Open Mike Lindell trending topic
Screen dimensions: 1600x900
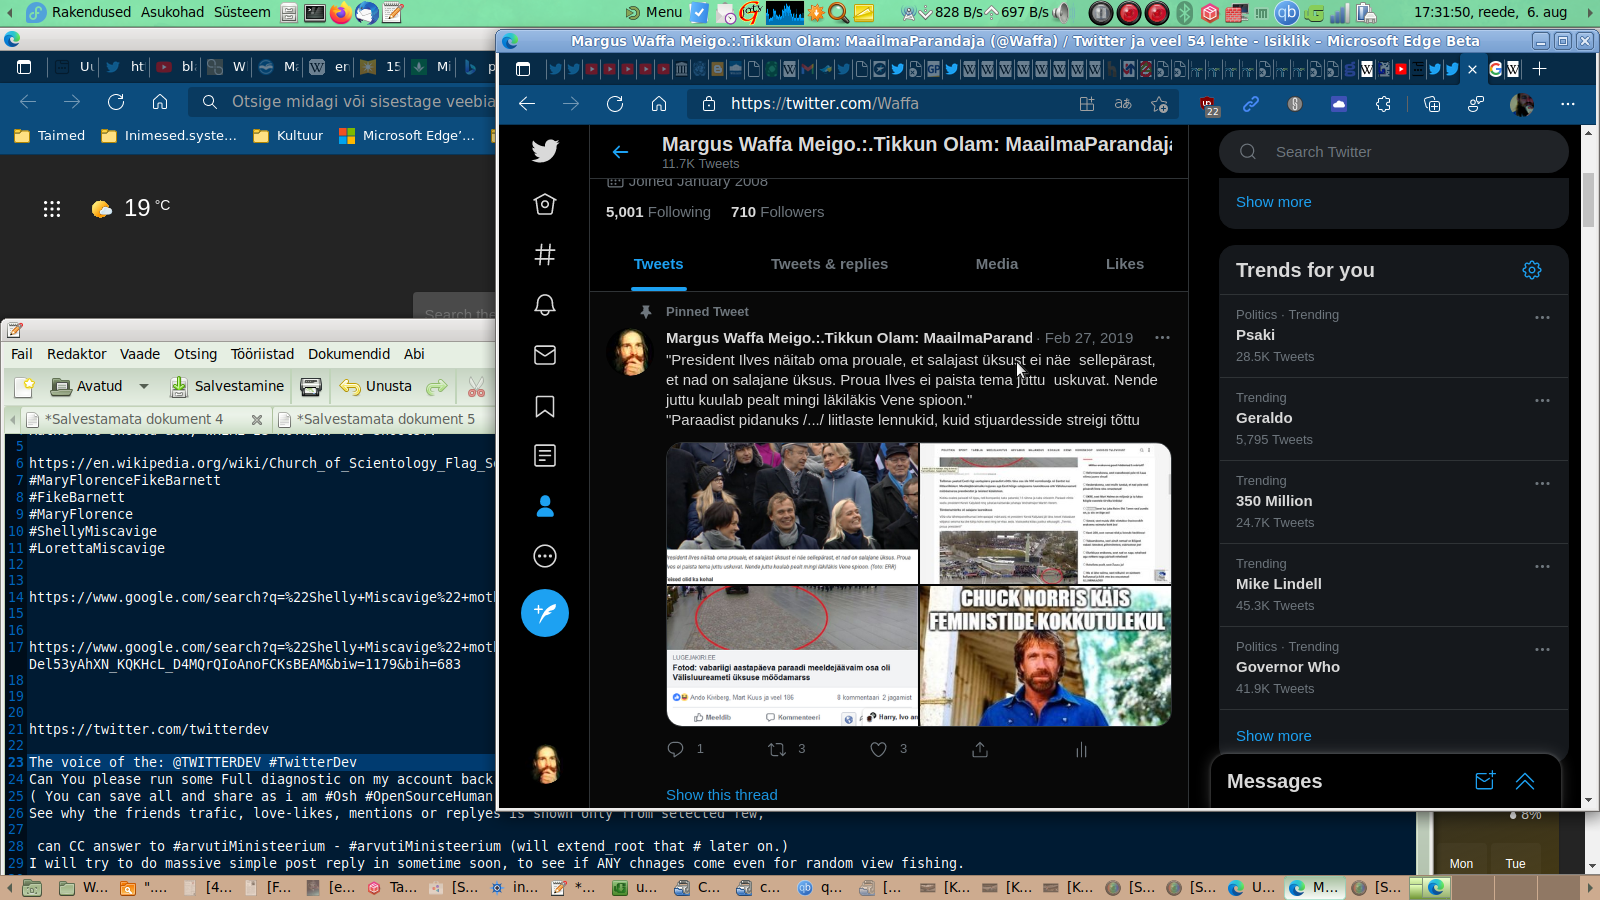click(x=1393, y=585)
